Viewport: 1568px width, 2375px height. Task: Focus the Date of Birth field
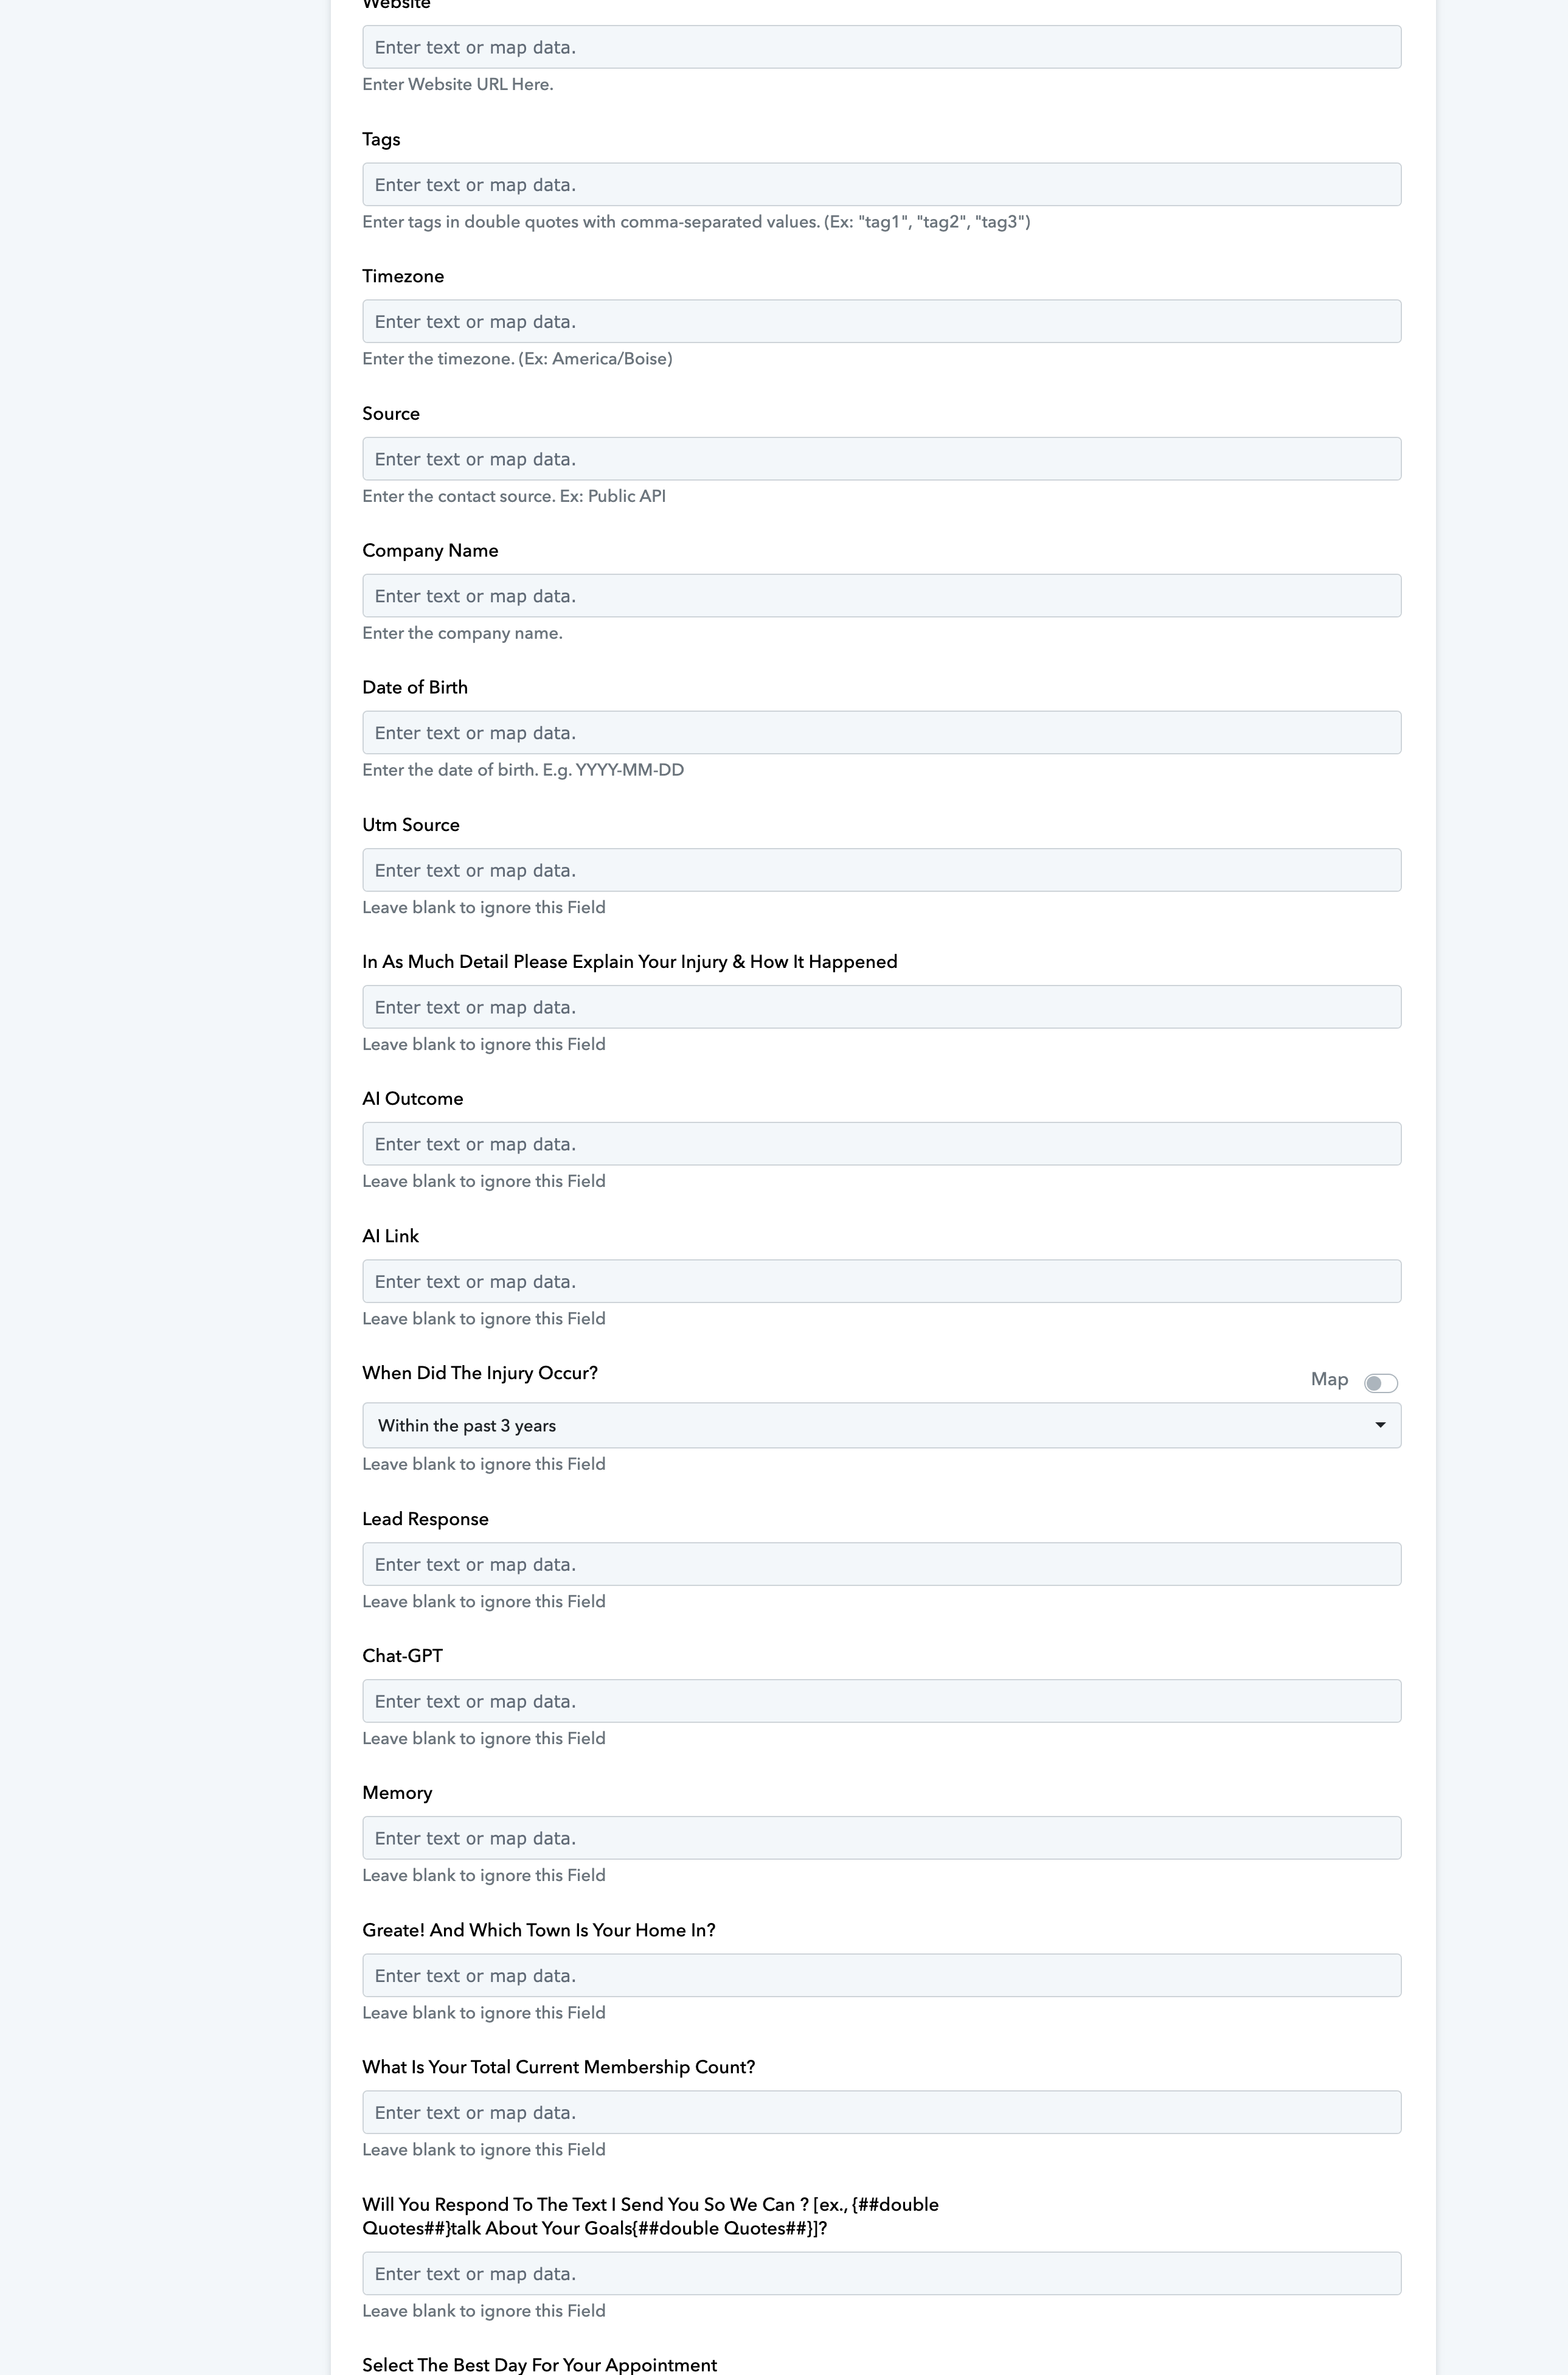tap(881, 733)
